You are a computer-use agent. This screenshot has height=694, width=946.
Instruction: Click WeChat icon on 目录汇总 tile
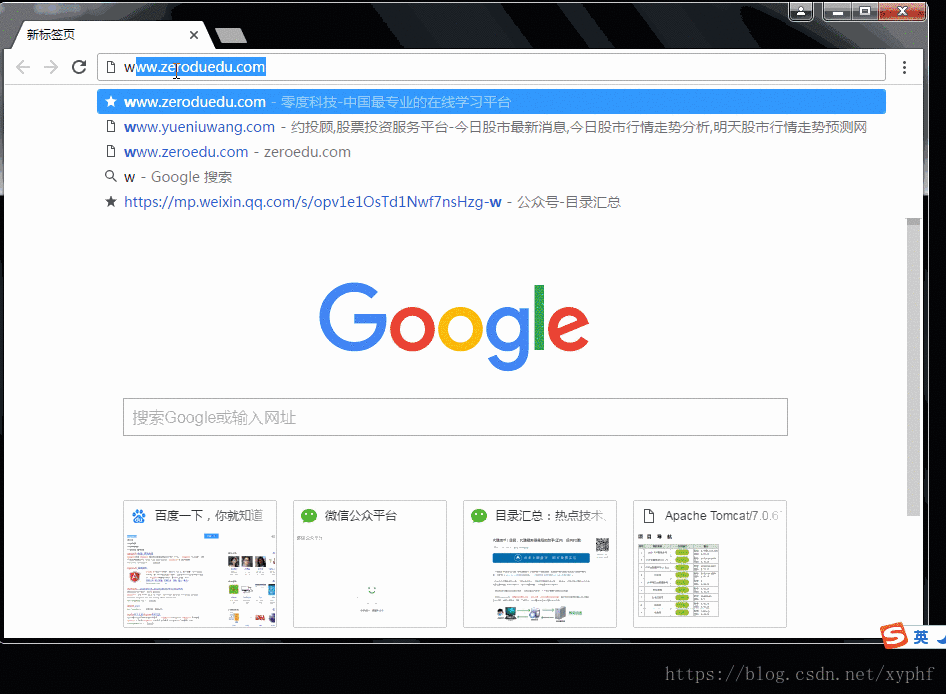479,516
